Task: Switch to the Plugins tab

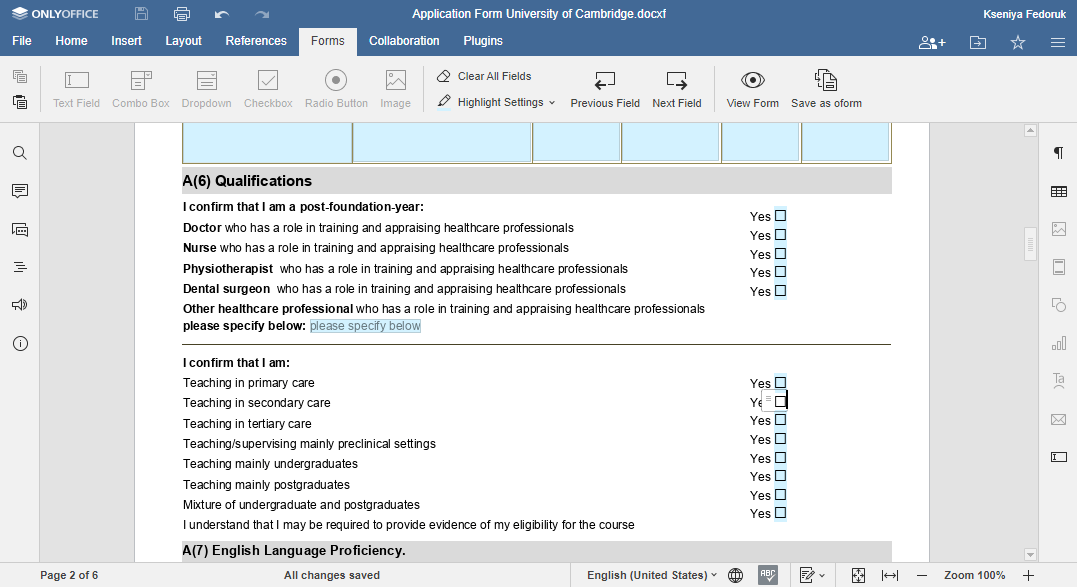Action: (483, 41)
